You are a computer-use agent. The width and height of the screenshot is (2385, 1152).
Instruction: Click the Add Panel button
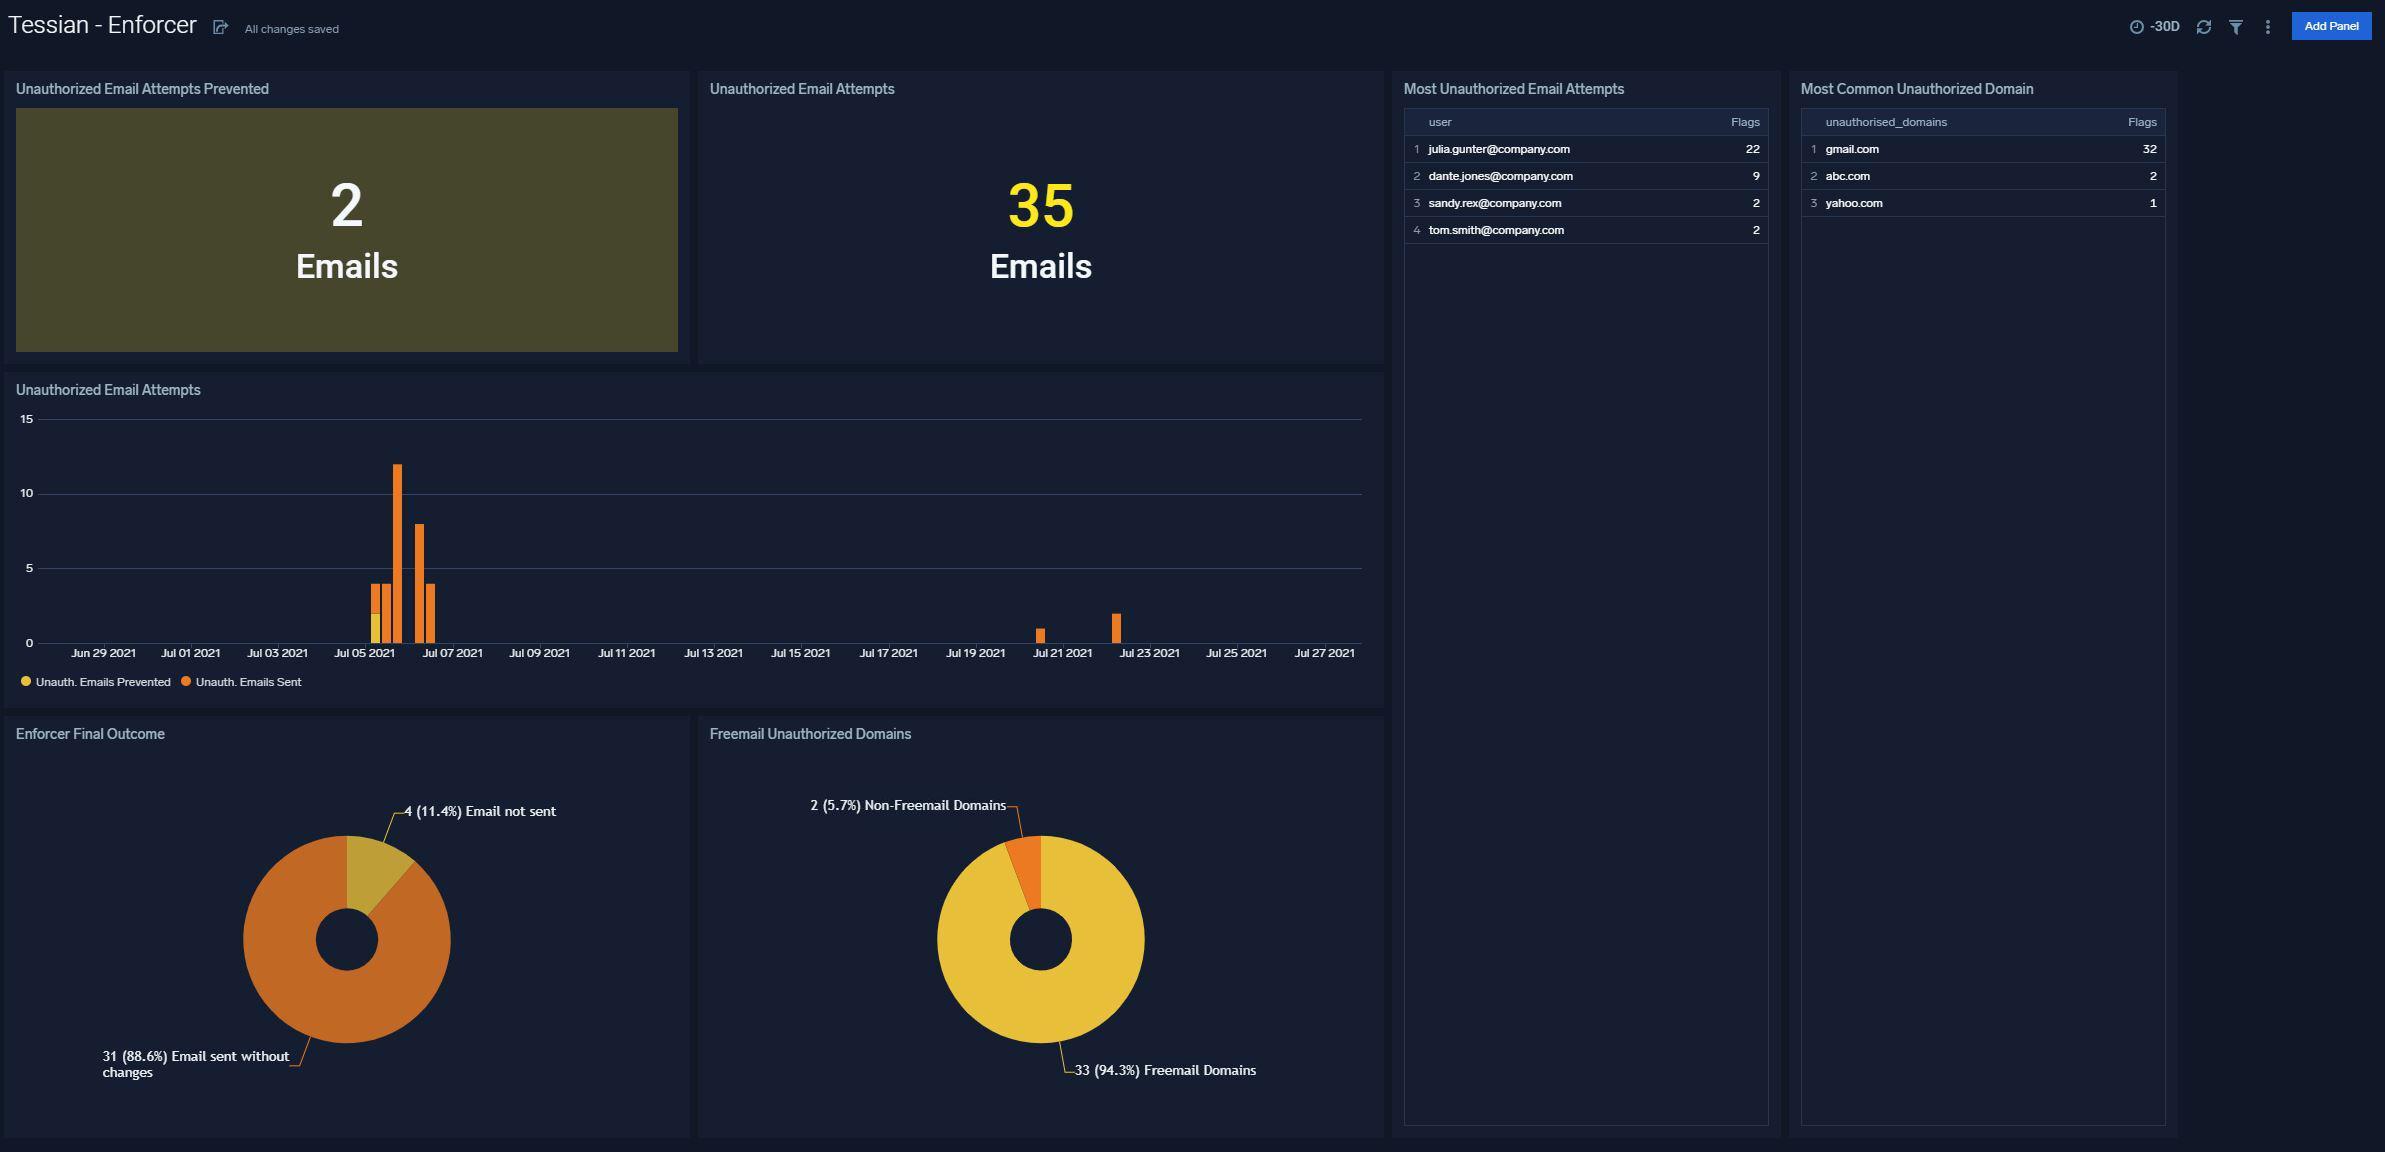2330,26
